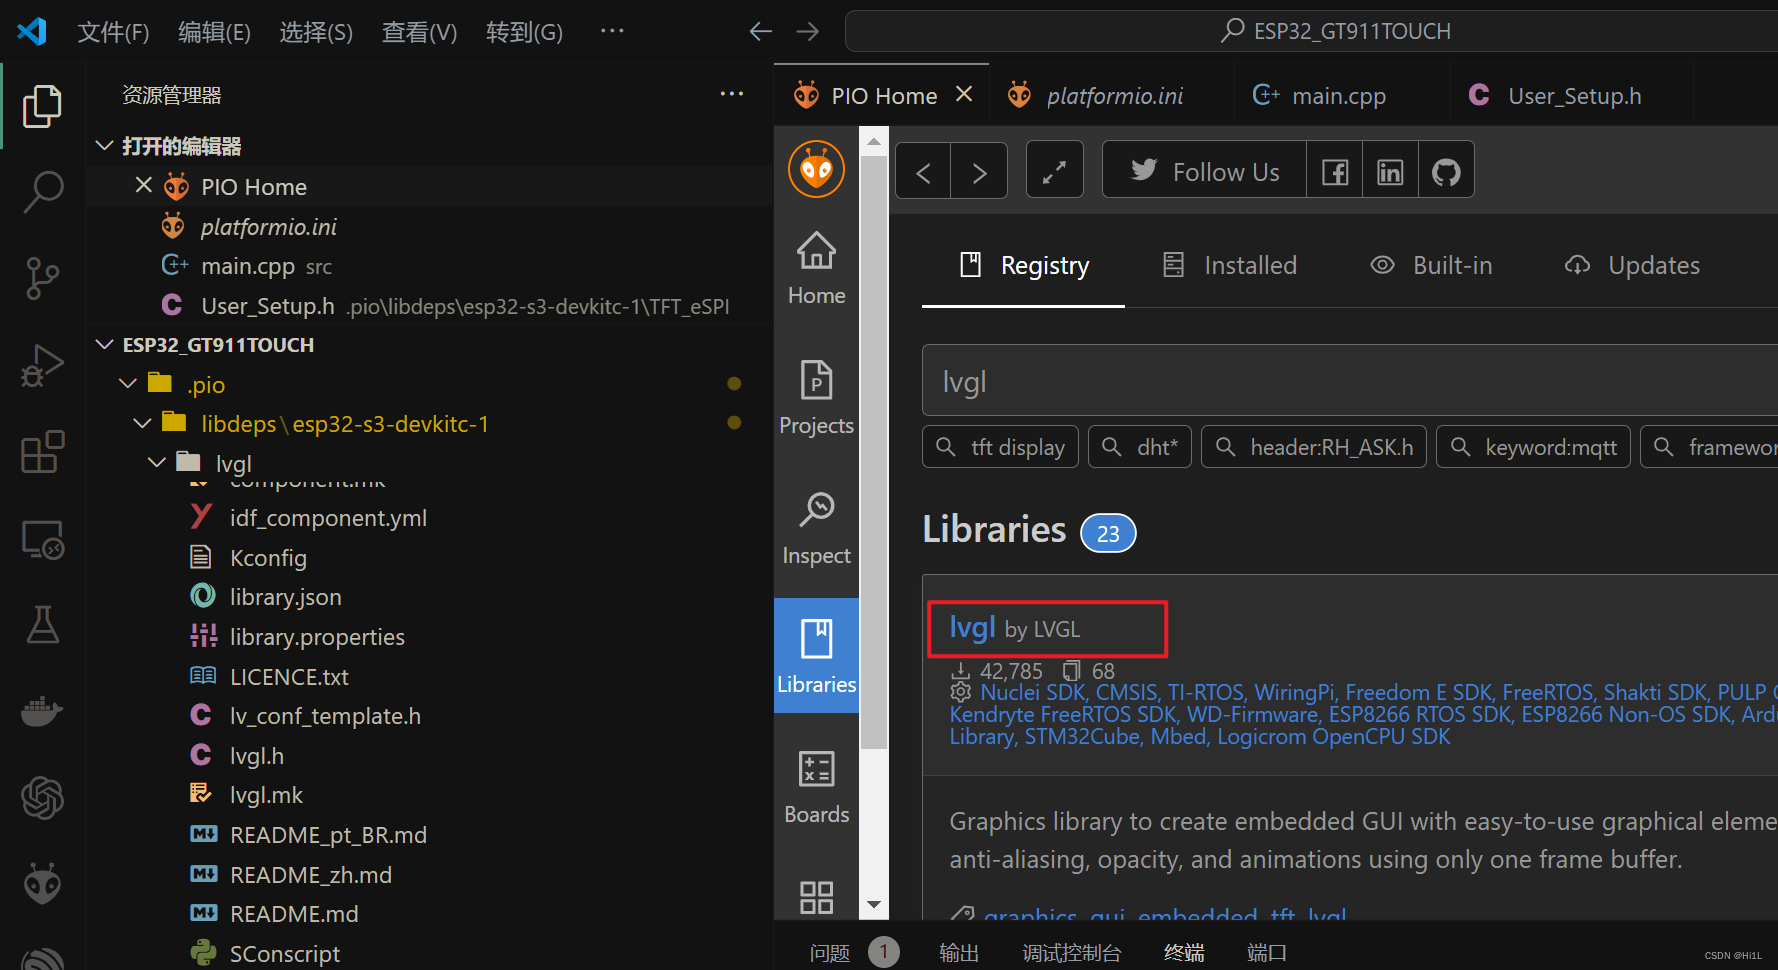This screenshot has height=970, width=1778.
Task: Collapse the open editors section
Action: click(x=104, y=146)
